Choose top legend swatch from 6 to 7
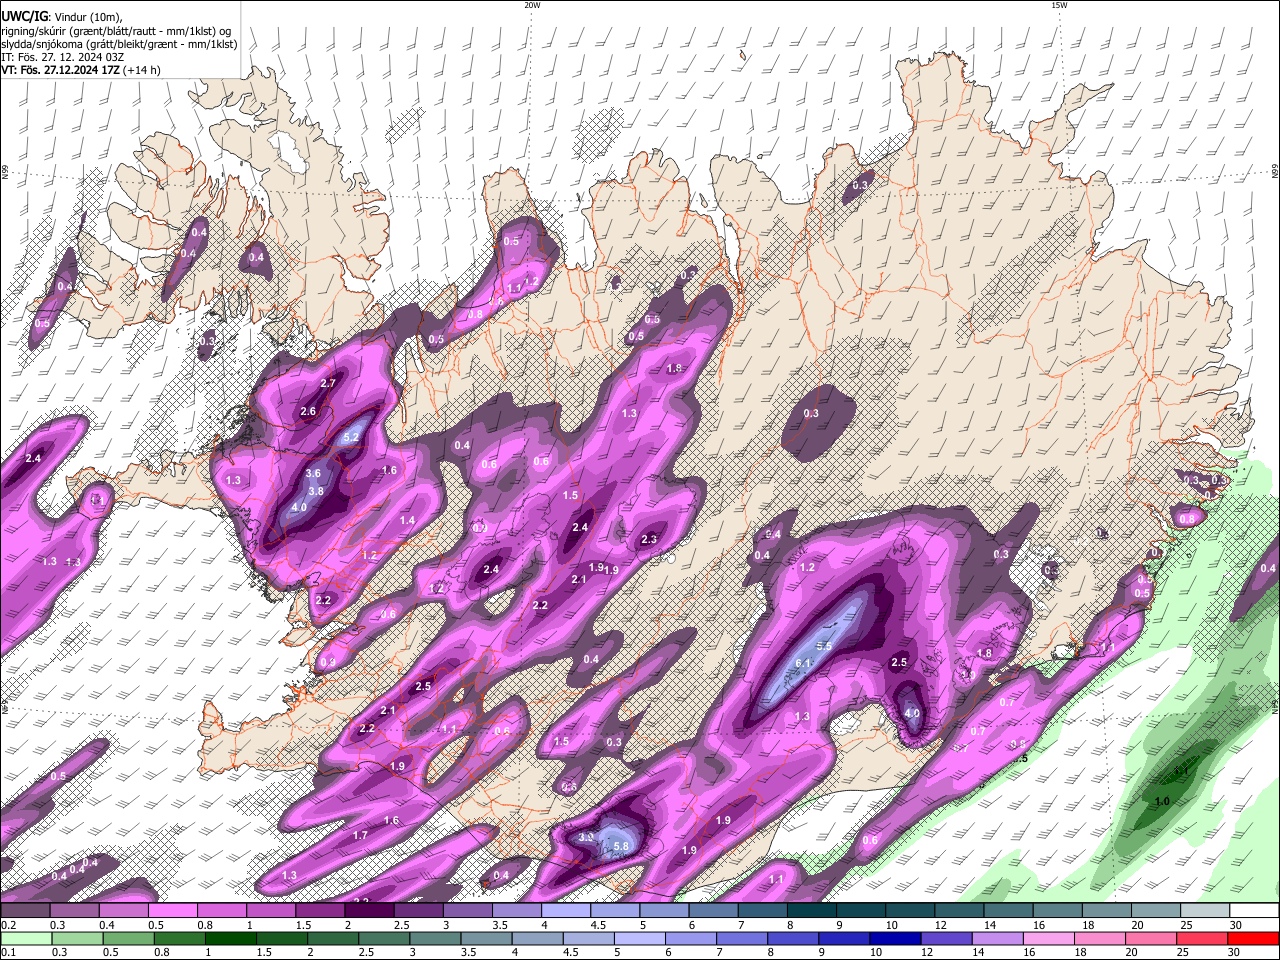The image size is (1280, 960). (x=712, y=911)
